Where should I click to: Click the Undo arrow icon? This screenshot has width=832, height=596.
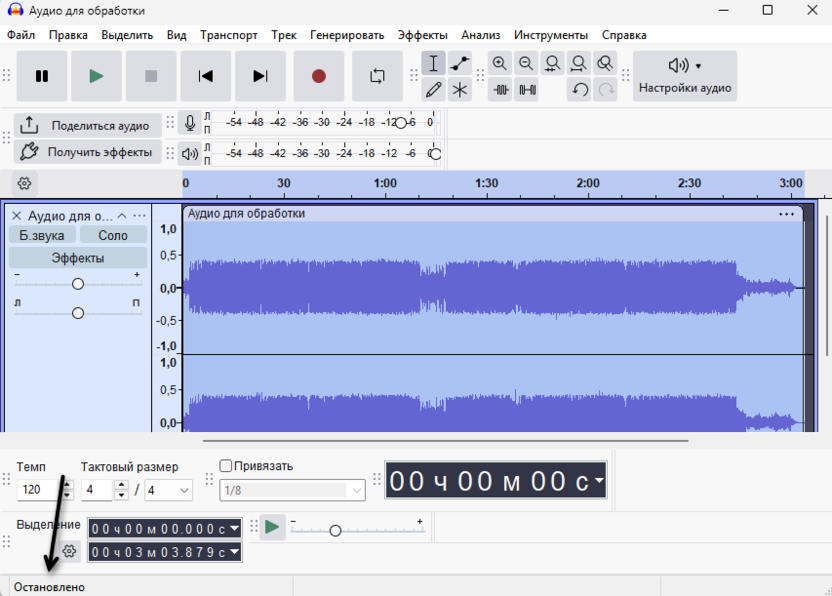tap(579, 90)
